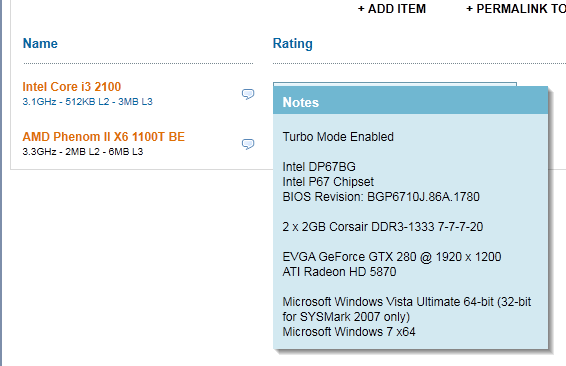Select the Intel DP67BG note line
Image resolution: width=566 pixels, height=366 pixels.
coord(319,167)
